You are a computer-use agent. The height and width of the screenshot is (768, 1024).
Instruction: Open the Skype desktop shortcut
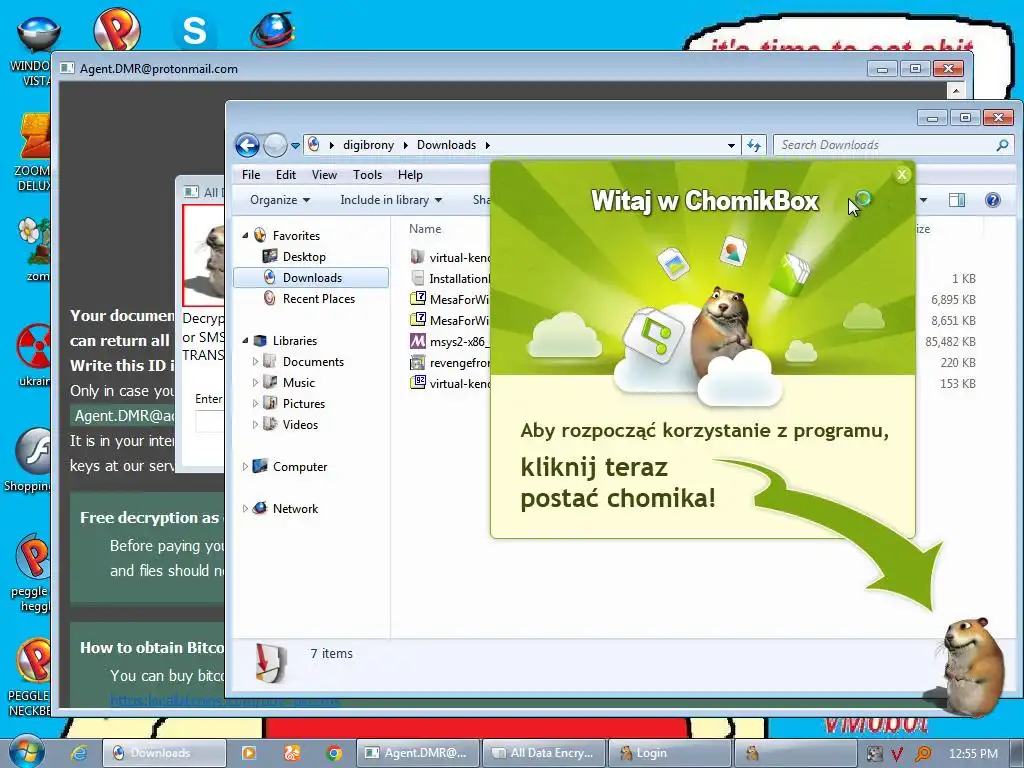pyautogui.click(x=195, y=30)
